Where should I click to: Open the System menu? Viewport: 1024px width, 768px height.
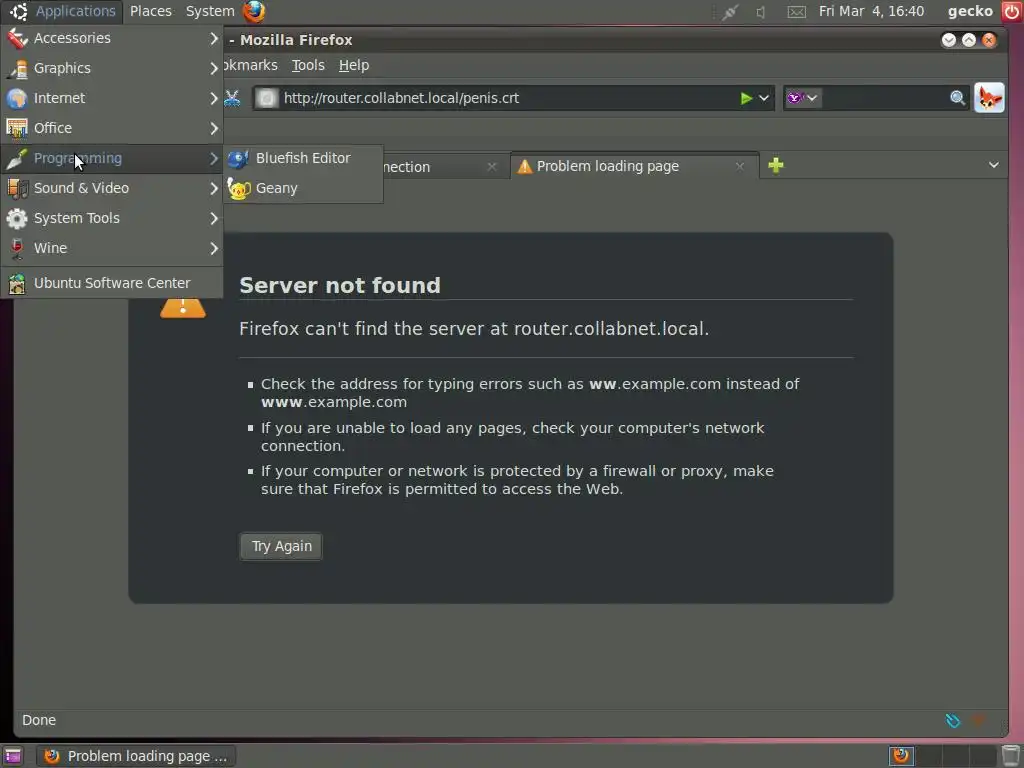(210, 11)
